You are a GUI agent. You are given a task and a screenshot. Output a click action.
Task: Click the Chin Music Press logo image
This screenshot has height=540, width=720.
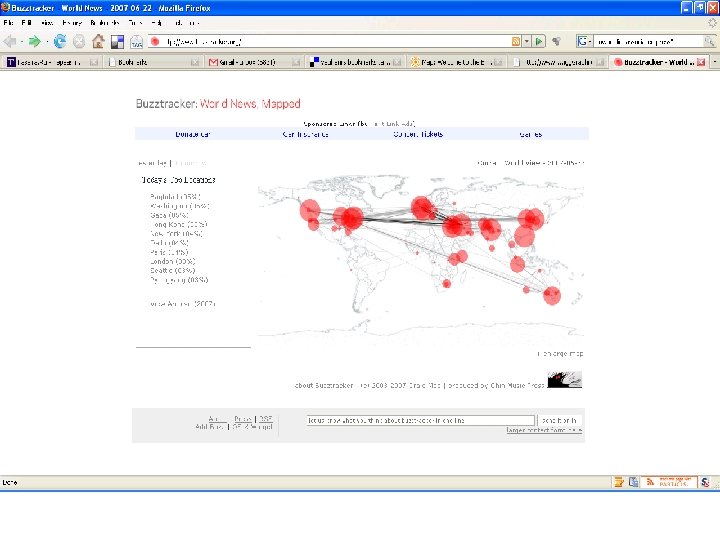pos(564,380)
